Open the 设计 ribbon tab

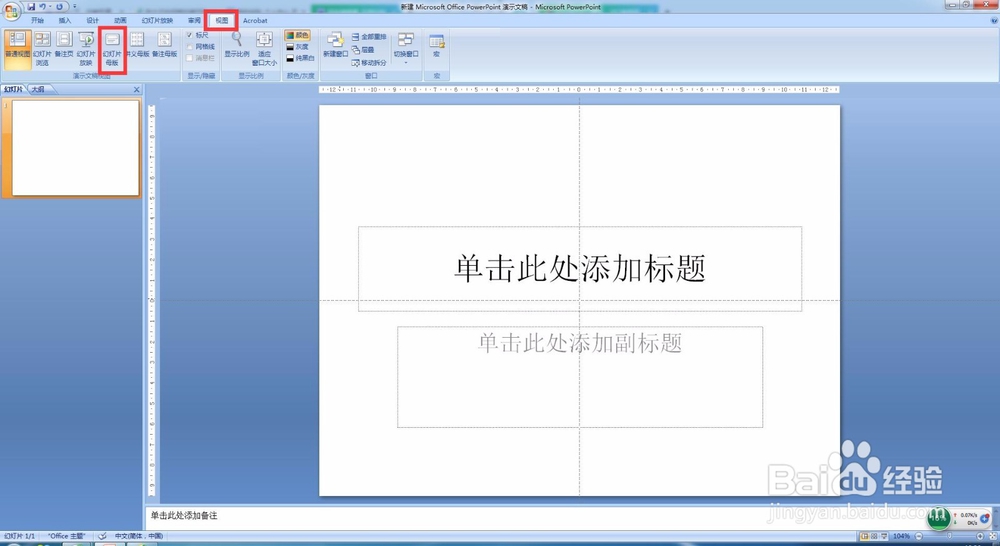(x=92, y=20)
